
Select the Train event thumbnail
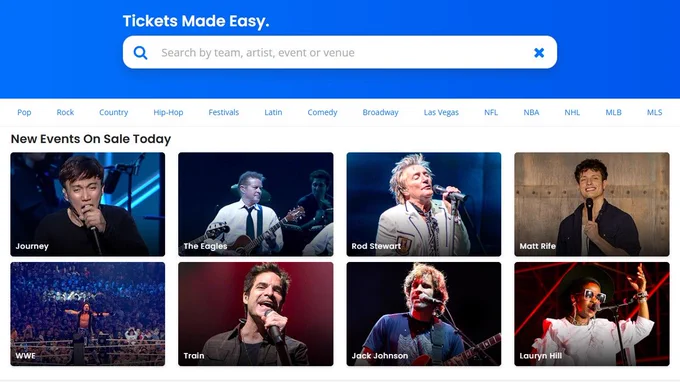point(256,314)
